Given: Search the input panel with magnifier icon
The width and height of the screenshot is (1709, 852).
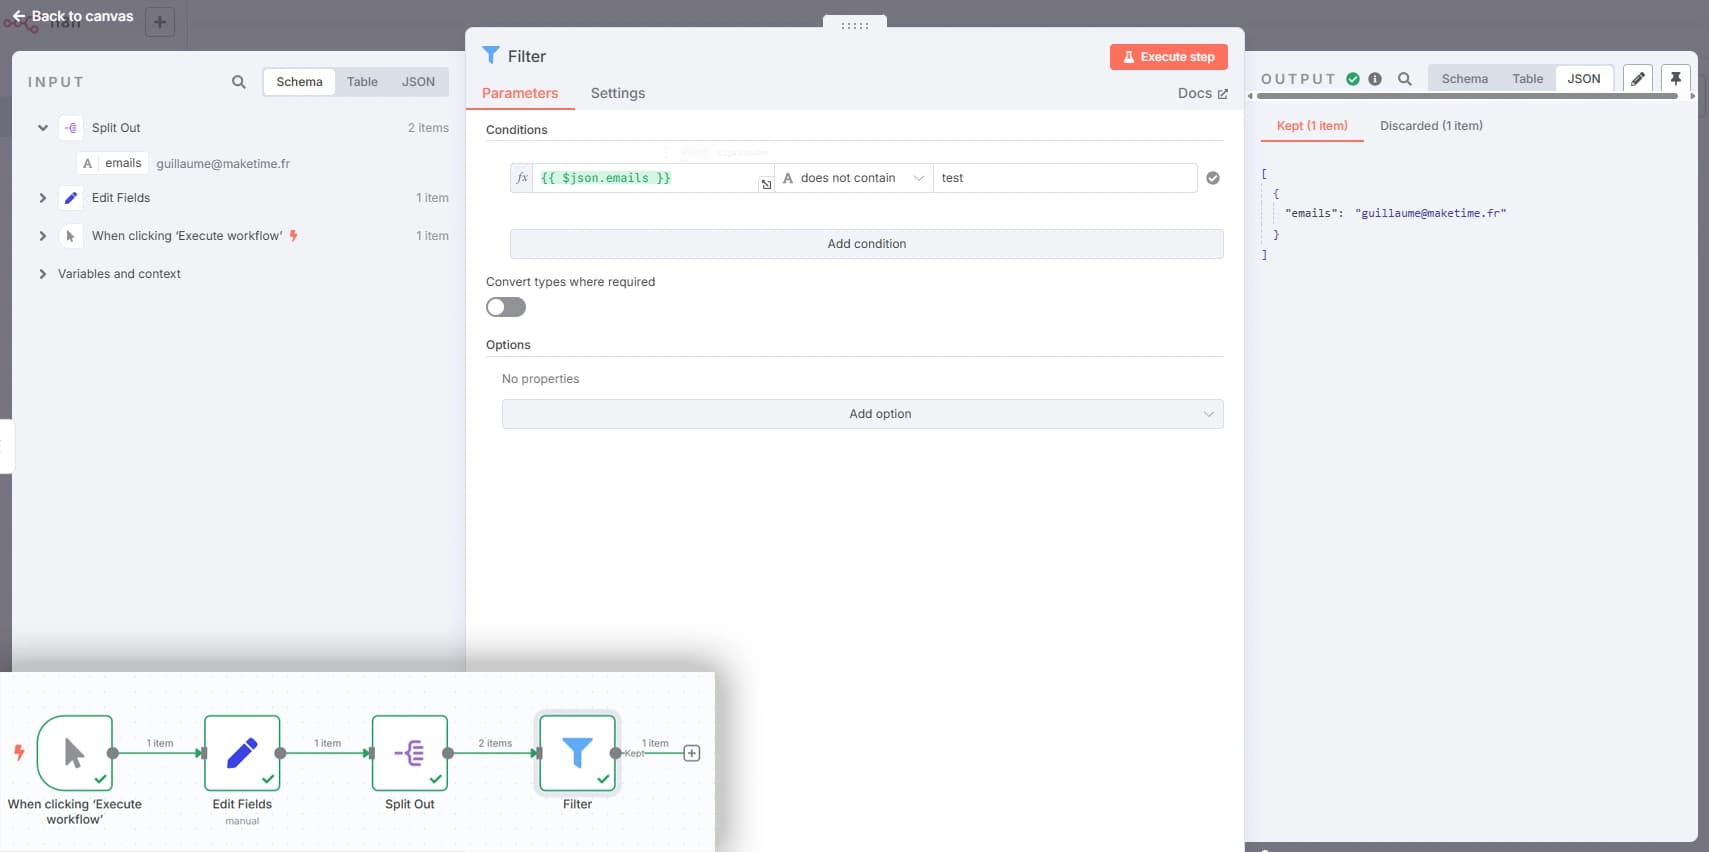Looking at the screenshot, I should 238,82.
